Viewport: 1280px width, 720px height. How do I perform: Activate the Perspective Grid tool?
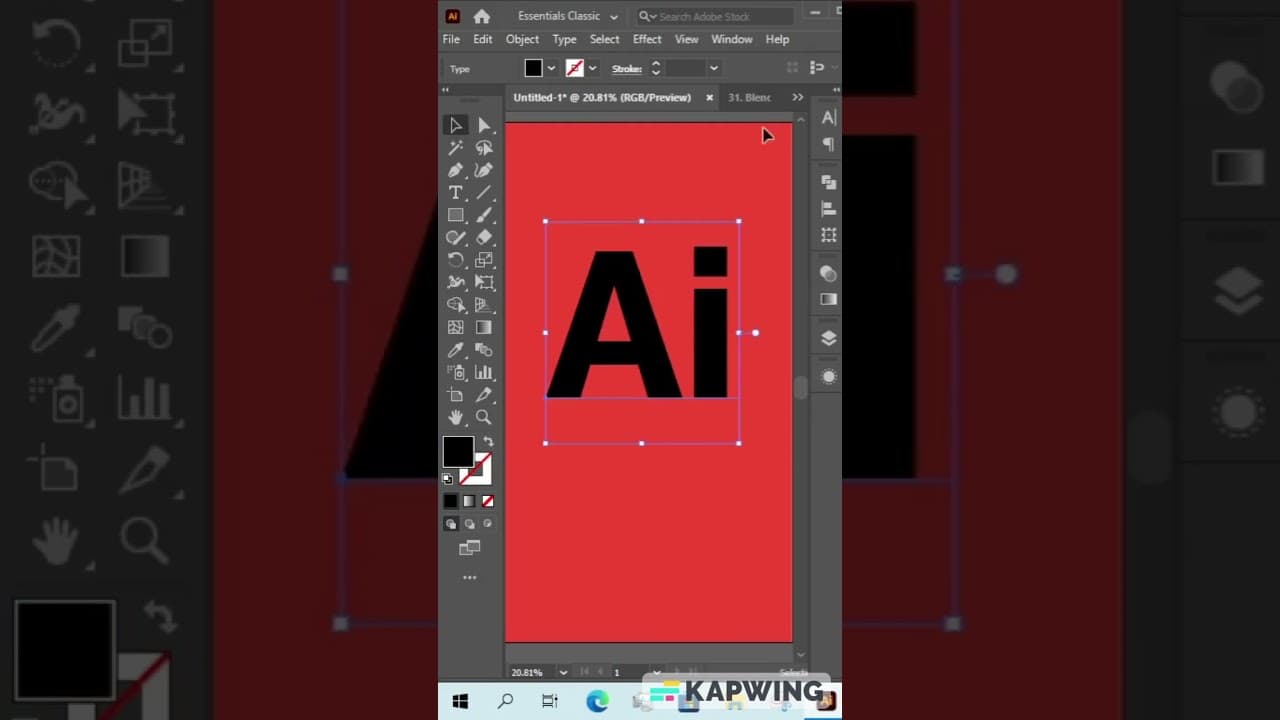tap(484, 305)
